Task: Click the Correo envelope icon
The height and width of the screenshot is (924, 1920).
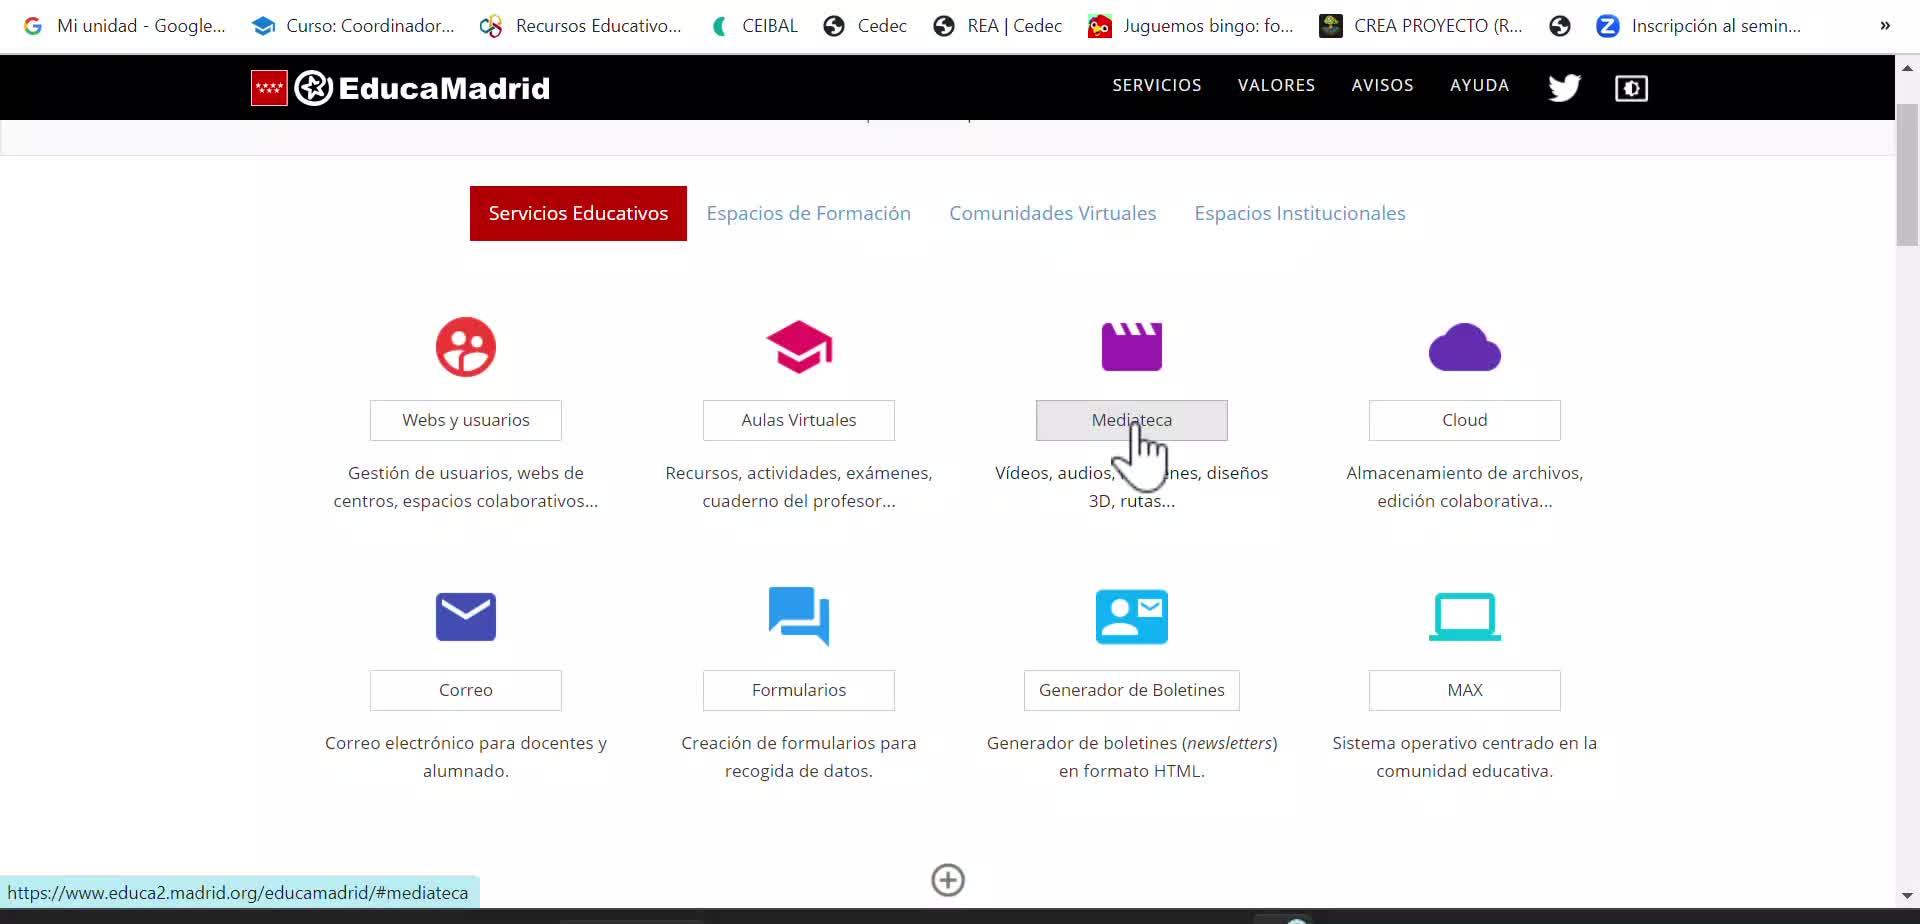Action: tap(466, 616)
